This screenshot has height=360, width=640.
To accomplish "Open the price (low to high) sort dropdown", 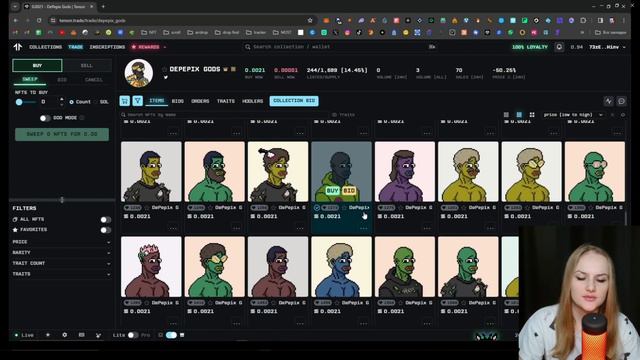I will 573,115.
